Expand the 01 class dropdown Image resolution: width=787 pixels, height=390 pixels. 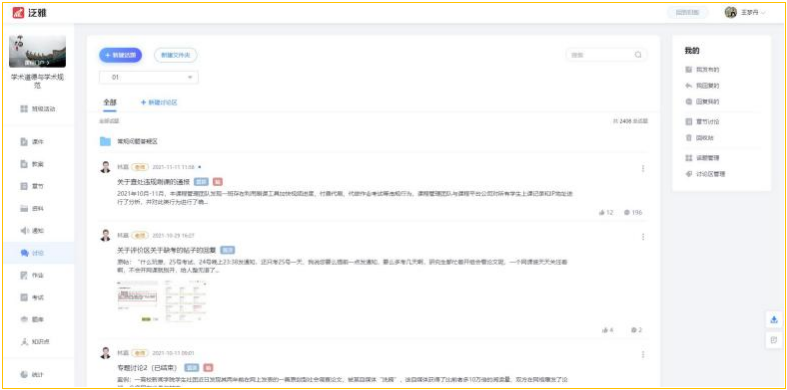point(149,77)
